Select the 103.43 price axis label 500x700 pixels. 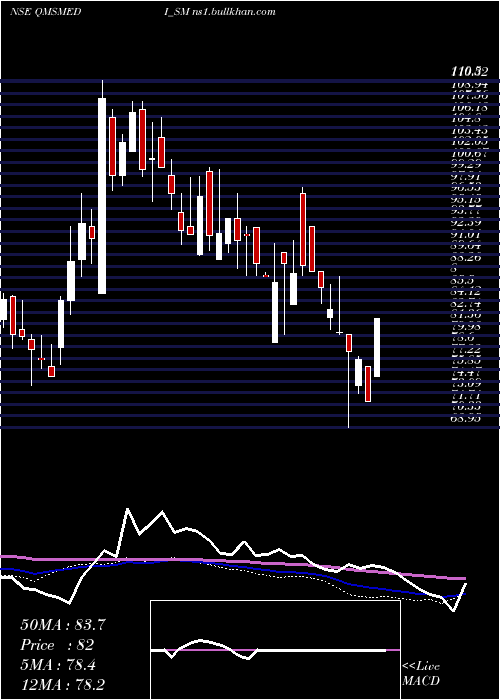click(469, 132)
